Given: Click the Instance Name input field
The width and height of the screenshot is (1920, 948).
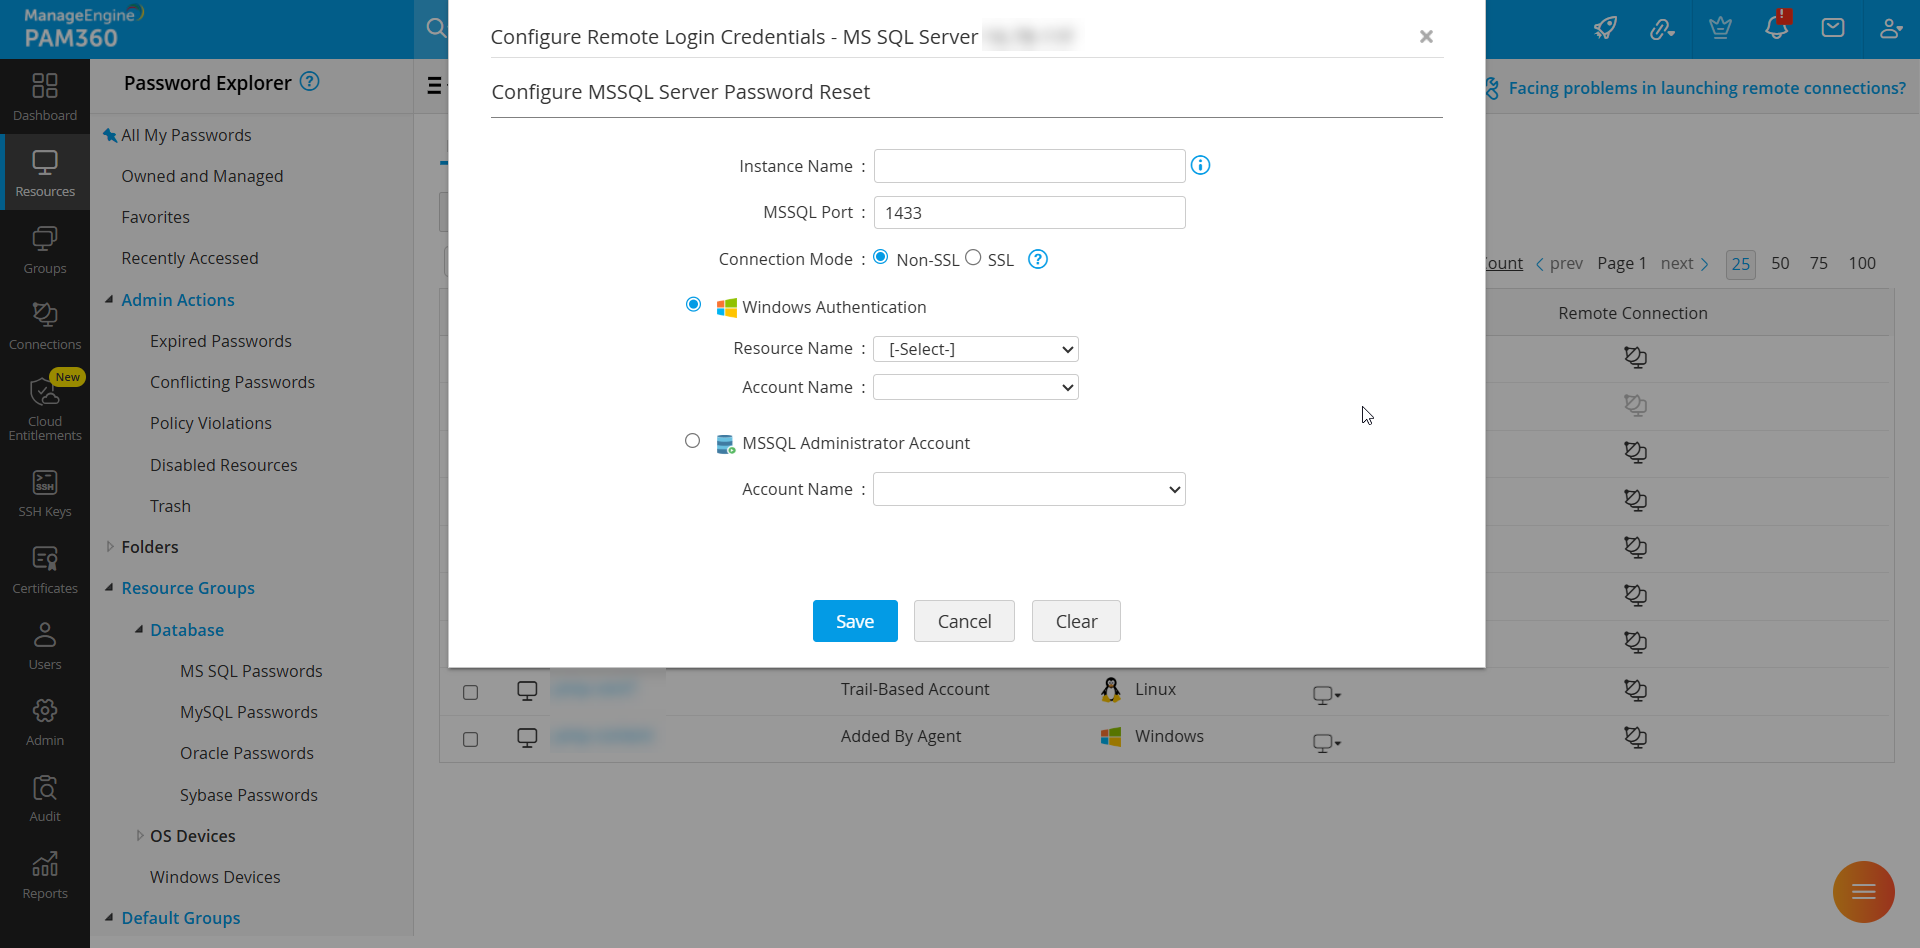Looking at the screenshot, I should (x=1029, y=165).
